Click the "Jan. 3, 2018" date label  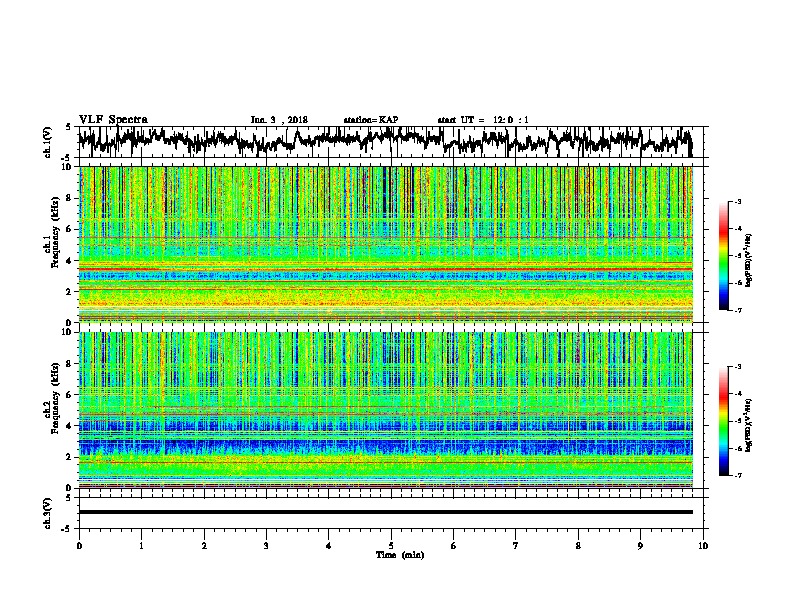[x=279, y=120]
